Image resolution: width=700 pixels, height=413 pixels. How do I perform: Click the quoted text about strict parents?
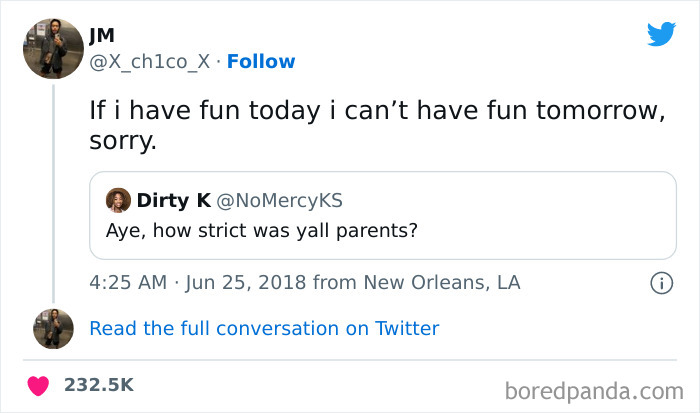tap(260, 228)
